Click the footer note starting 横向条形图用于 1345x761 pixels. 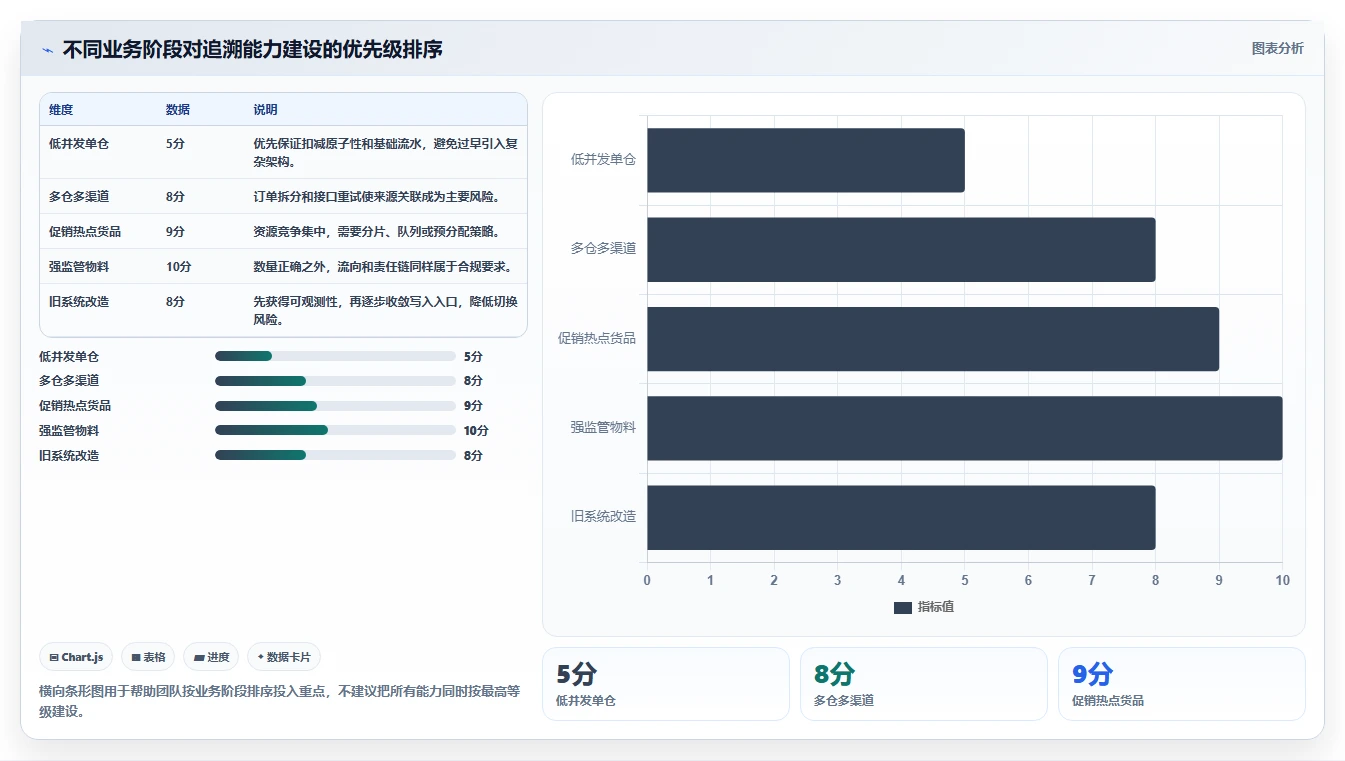[280, 701]
